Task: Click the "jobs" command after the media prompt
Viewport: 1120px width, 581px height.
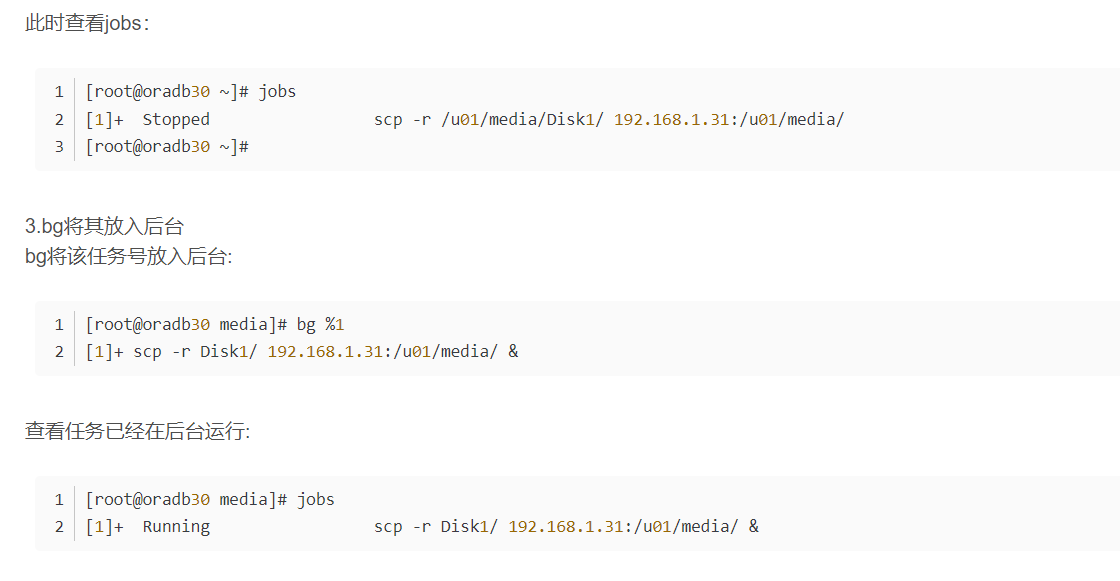Action: (x=316, y=500)
